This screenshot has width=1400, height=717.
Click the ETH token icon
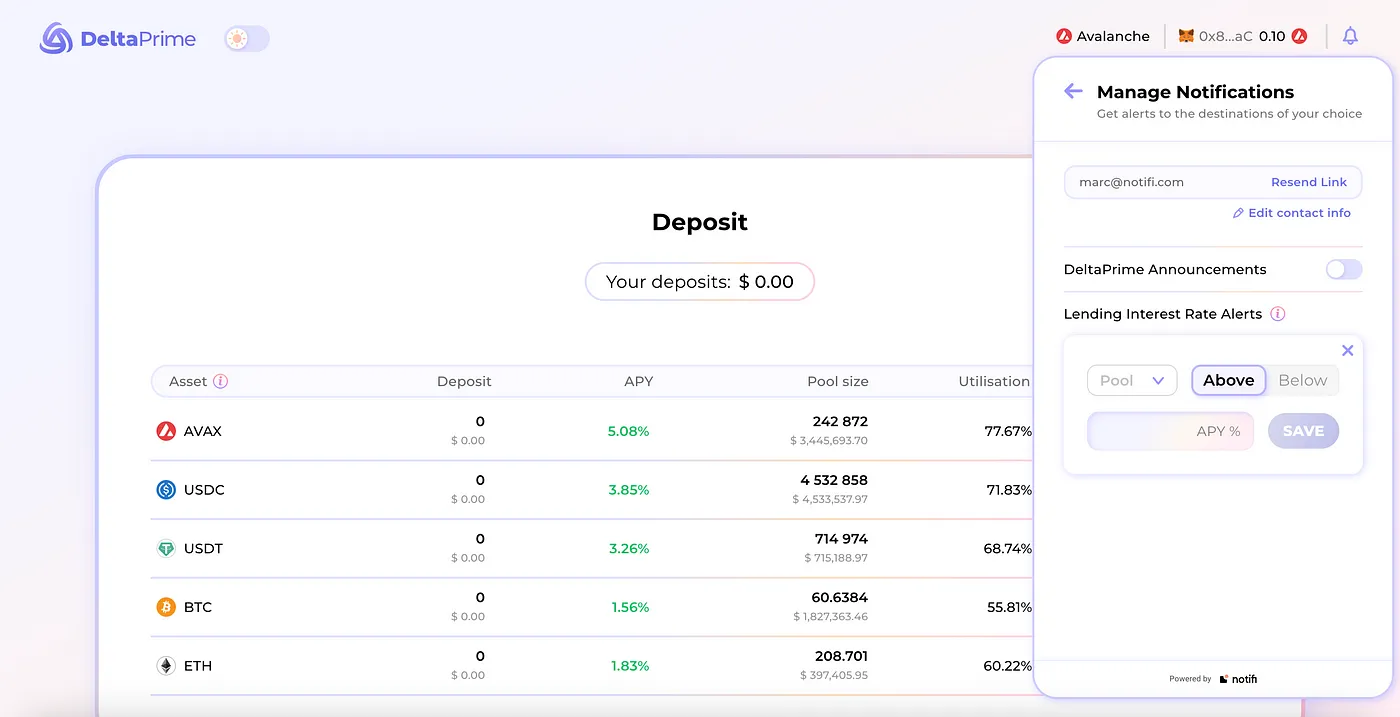click(166, 665)
